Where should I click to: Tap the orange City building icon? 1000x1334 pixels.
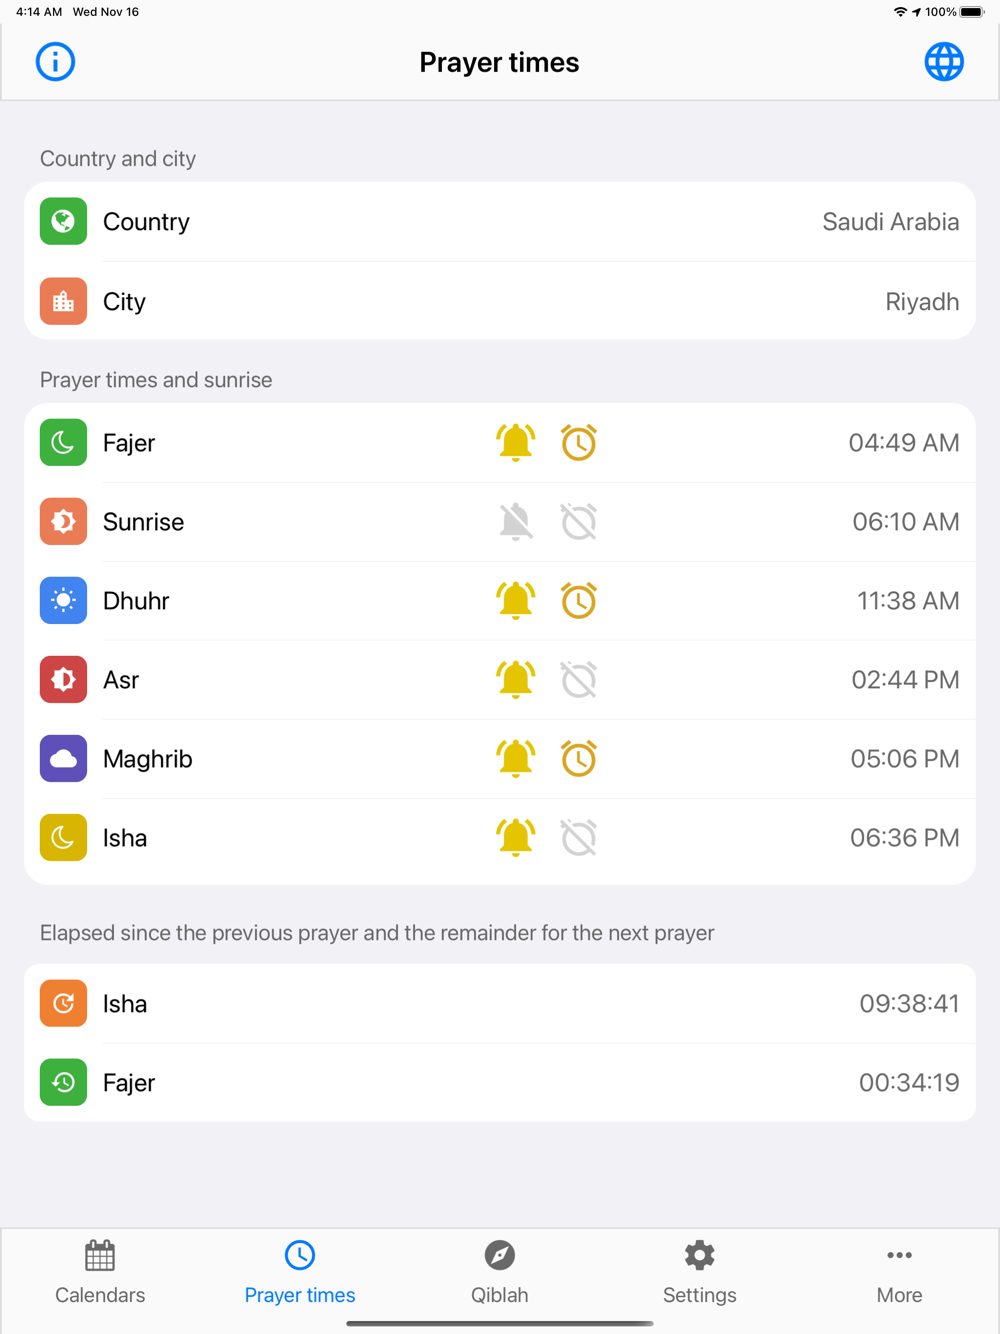(63, 302)
